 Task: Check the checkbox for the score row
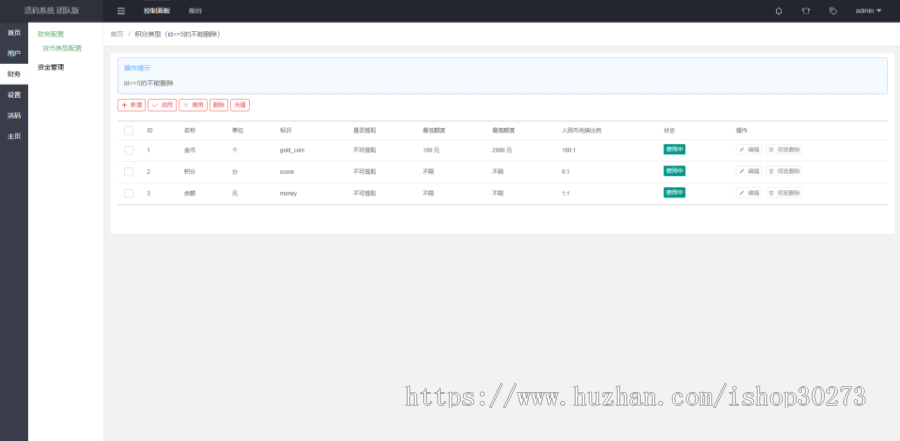pos(129,172)
